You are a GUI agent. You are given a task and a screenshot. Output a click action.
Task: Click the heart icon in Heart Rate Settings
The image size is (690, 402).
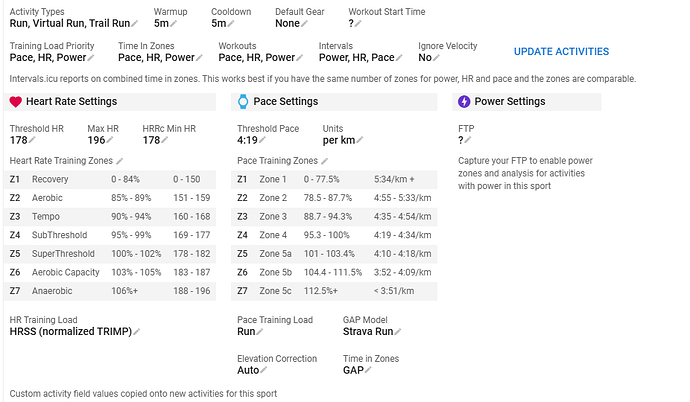coord(16,101)
